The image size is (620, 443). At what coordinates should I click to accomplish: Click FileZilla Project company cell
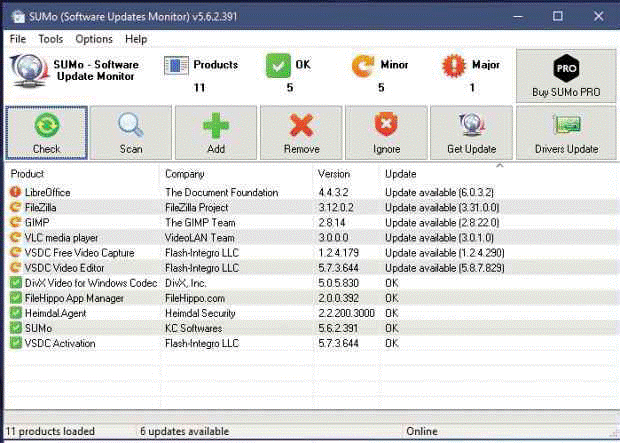[197, 208]
